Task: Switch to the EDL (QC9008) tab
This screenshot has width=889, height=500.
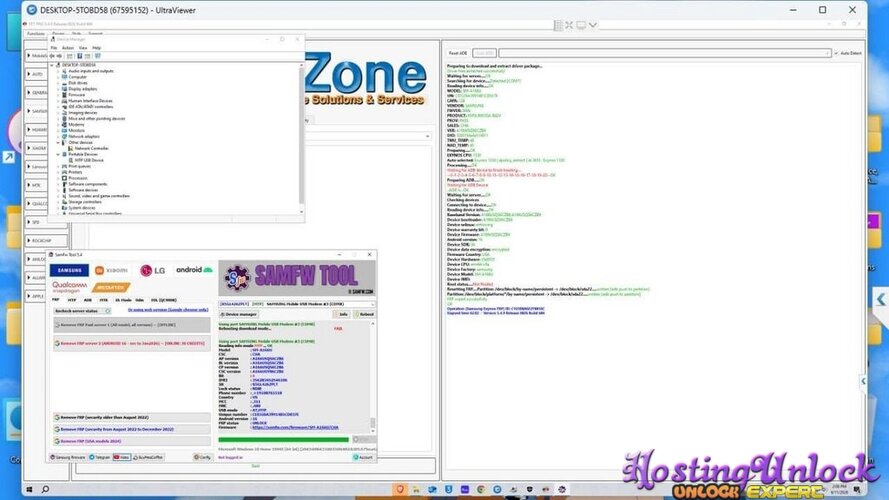Action: pyautogui.click(x=164, y=300)
